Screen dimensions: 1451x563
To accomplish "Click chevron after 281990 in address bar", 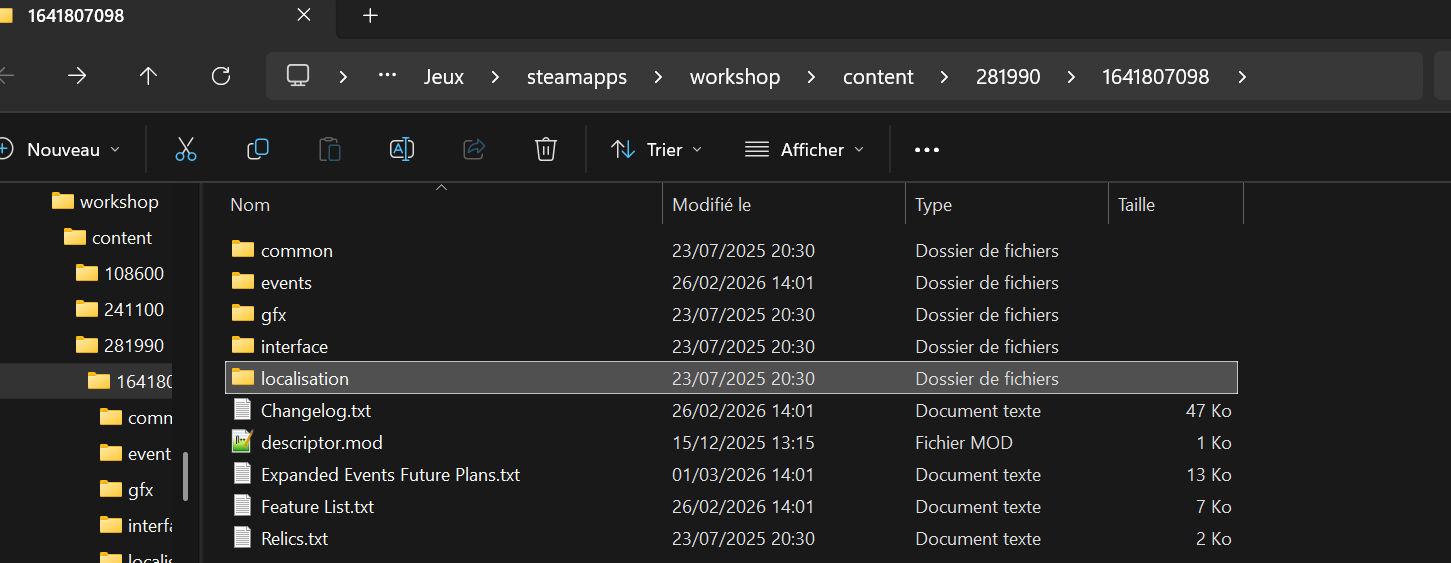I will [x=1071, y=77].
